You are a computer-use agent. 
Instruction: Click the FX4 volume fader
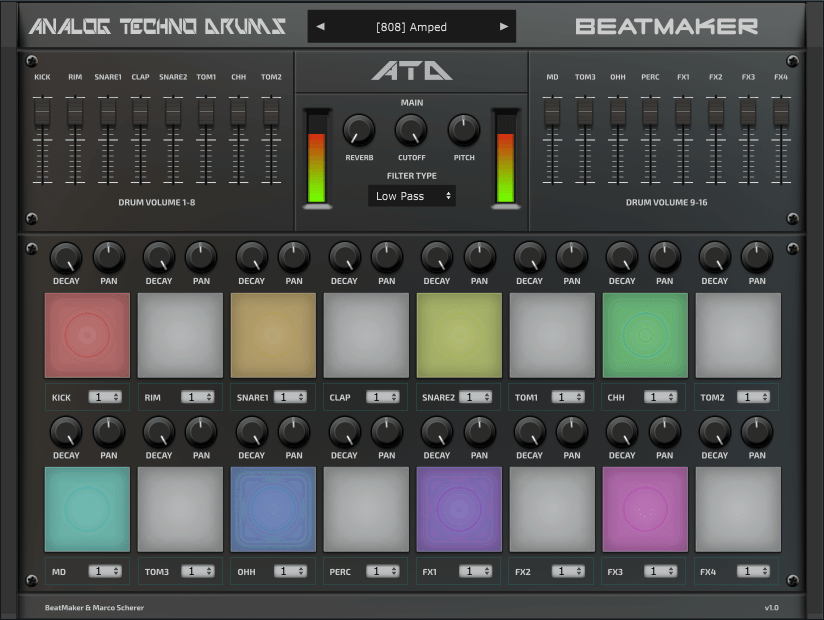click(x=780, y=112)
